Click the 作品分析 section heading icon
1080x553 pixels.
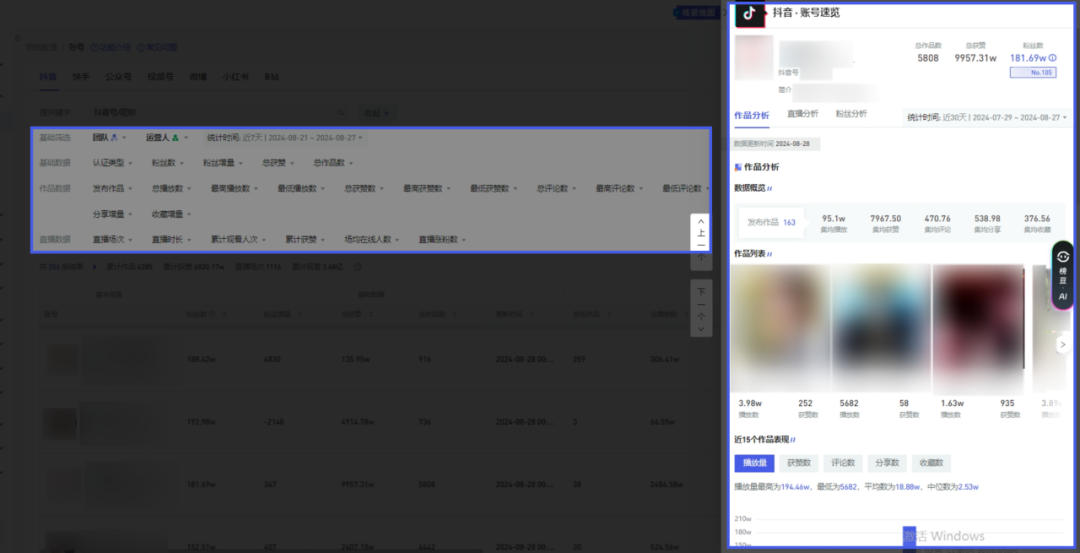click(738, 167)
